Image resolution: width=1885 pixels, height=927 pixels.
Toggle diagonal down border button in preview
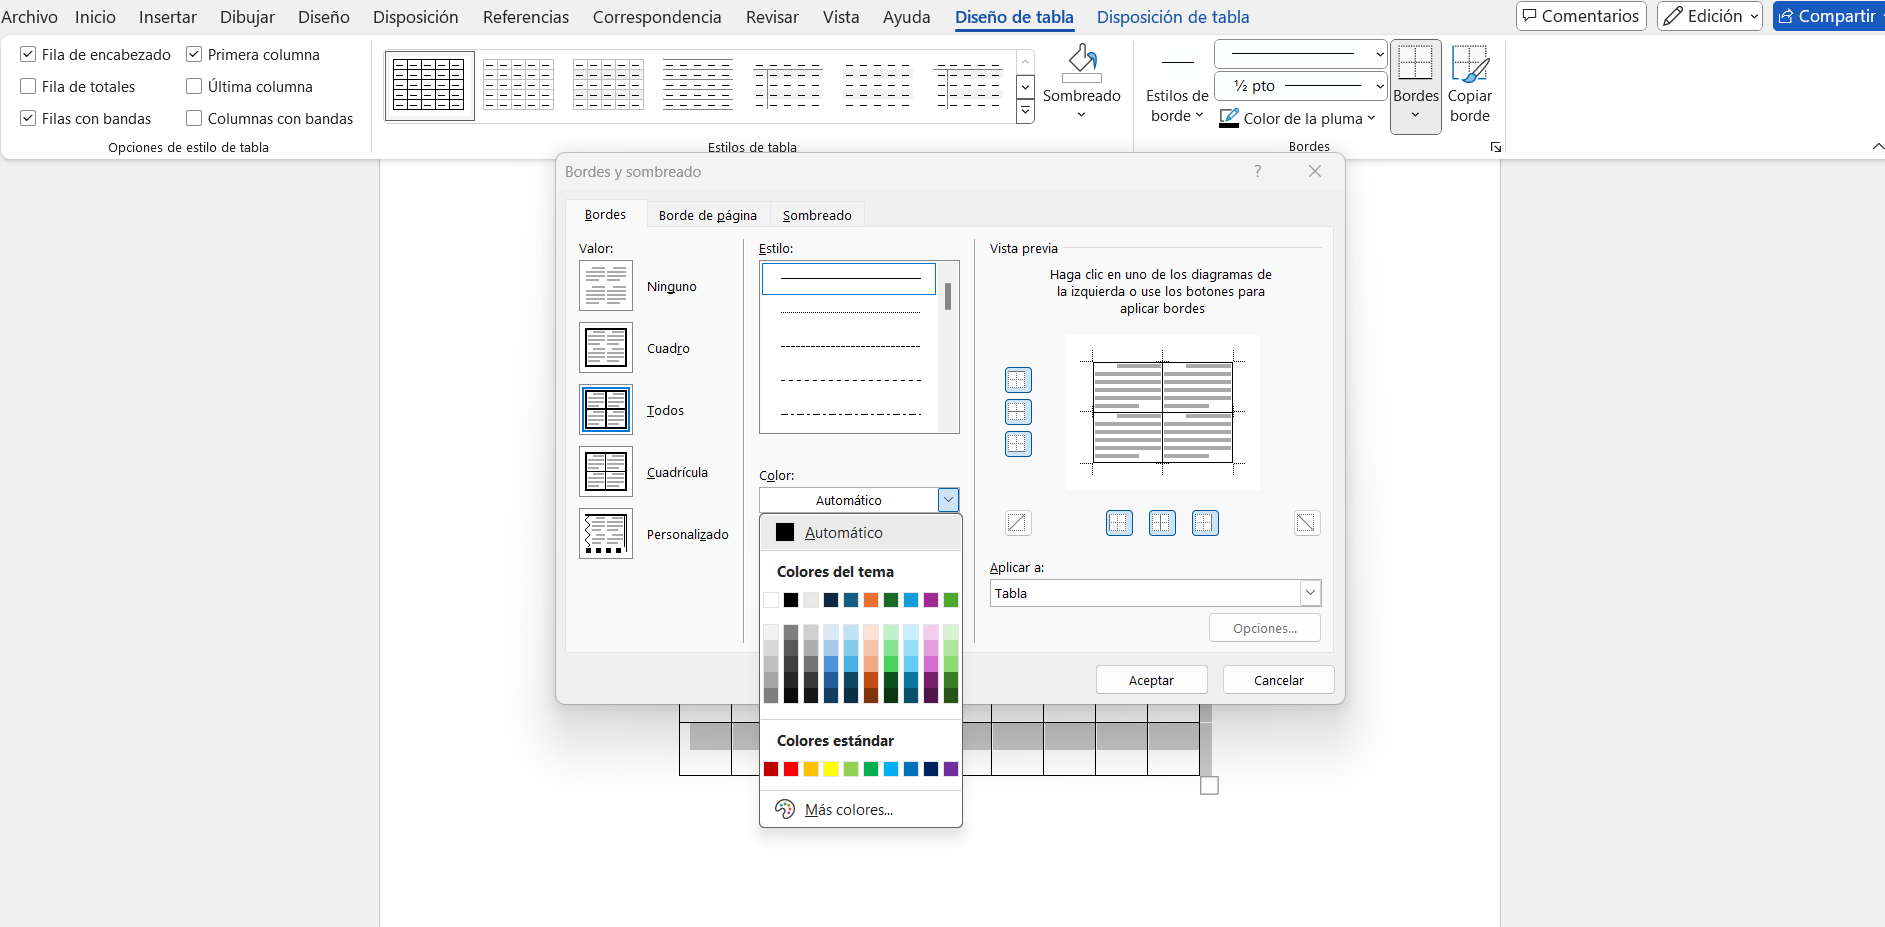tap(1306, 523)
